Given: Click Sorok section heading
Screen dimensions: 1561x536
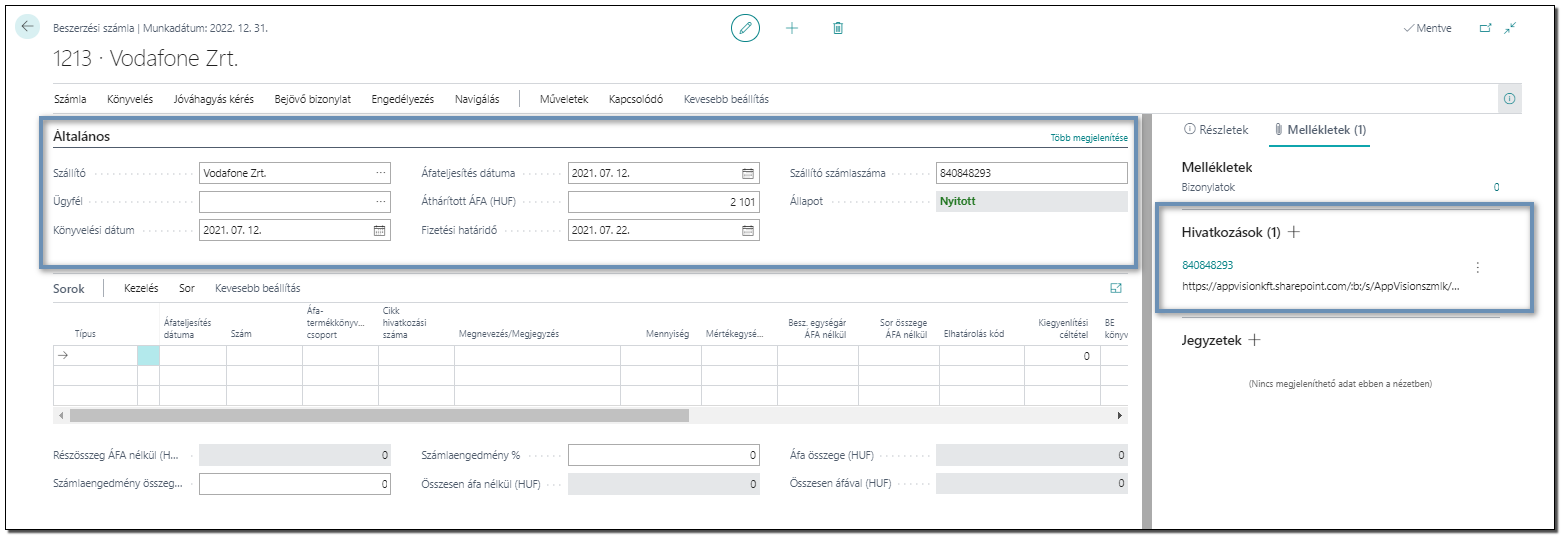Looking at the screenshot, I should [68, 288].
